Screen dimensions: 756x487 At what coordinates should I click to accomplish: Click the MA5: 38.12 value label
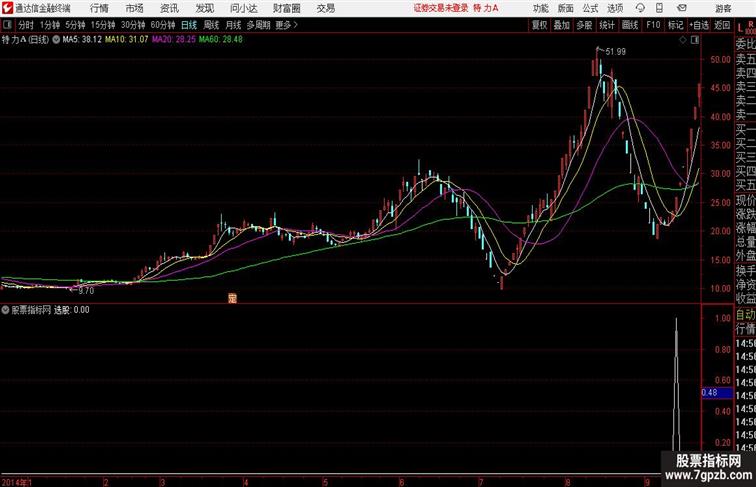[x=82, y=40]
